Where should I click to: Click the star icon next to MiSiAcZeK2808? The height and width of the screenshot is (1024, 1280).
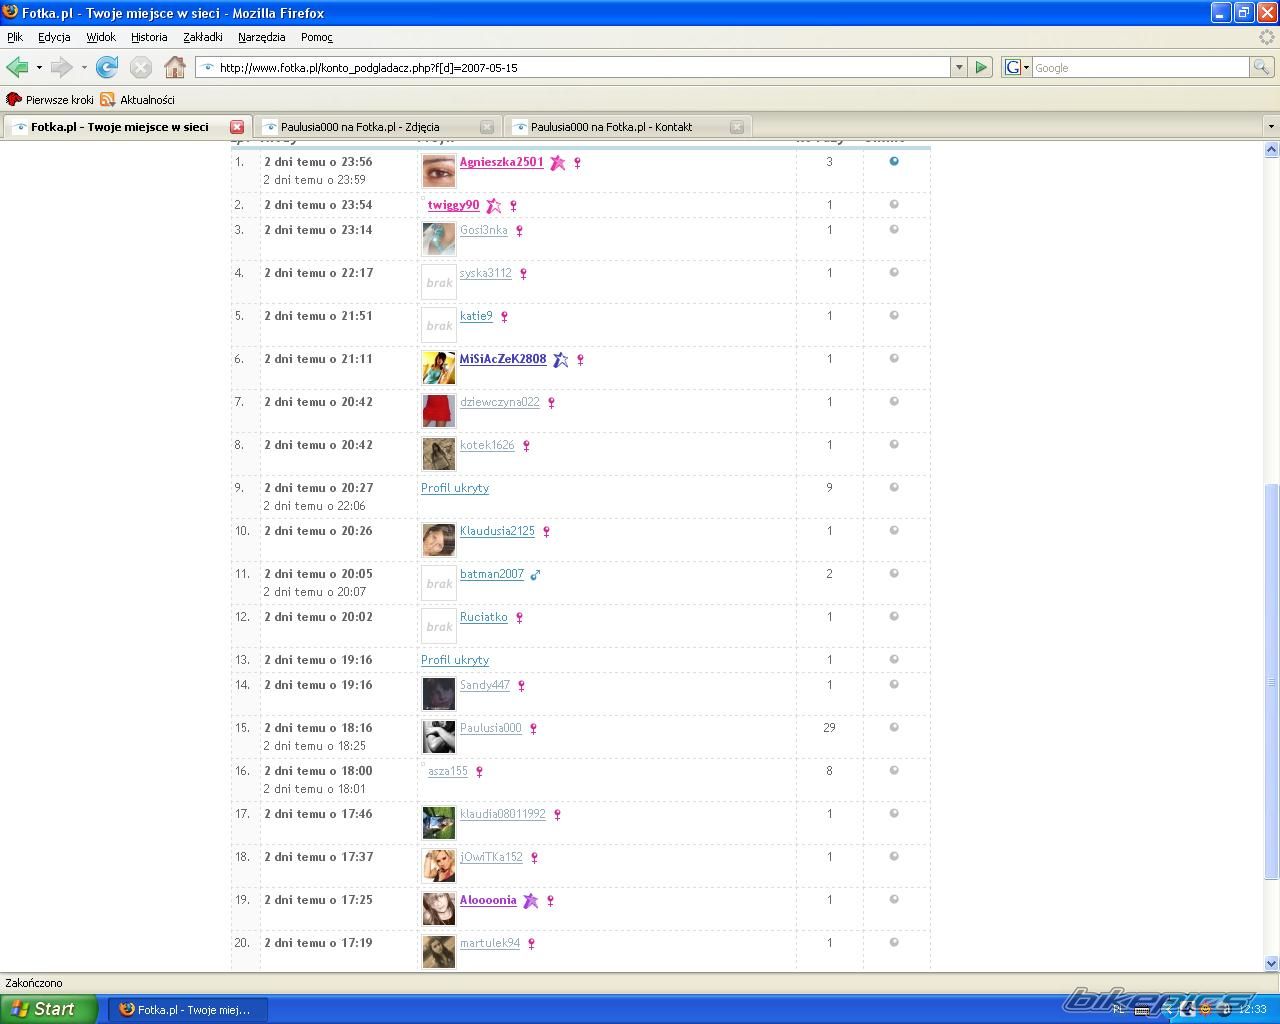(x=561, y=360)
